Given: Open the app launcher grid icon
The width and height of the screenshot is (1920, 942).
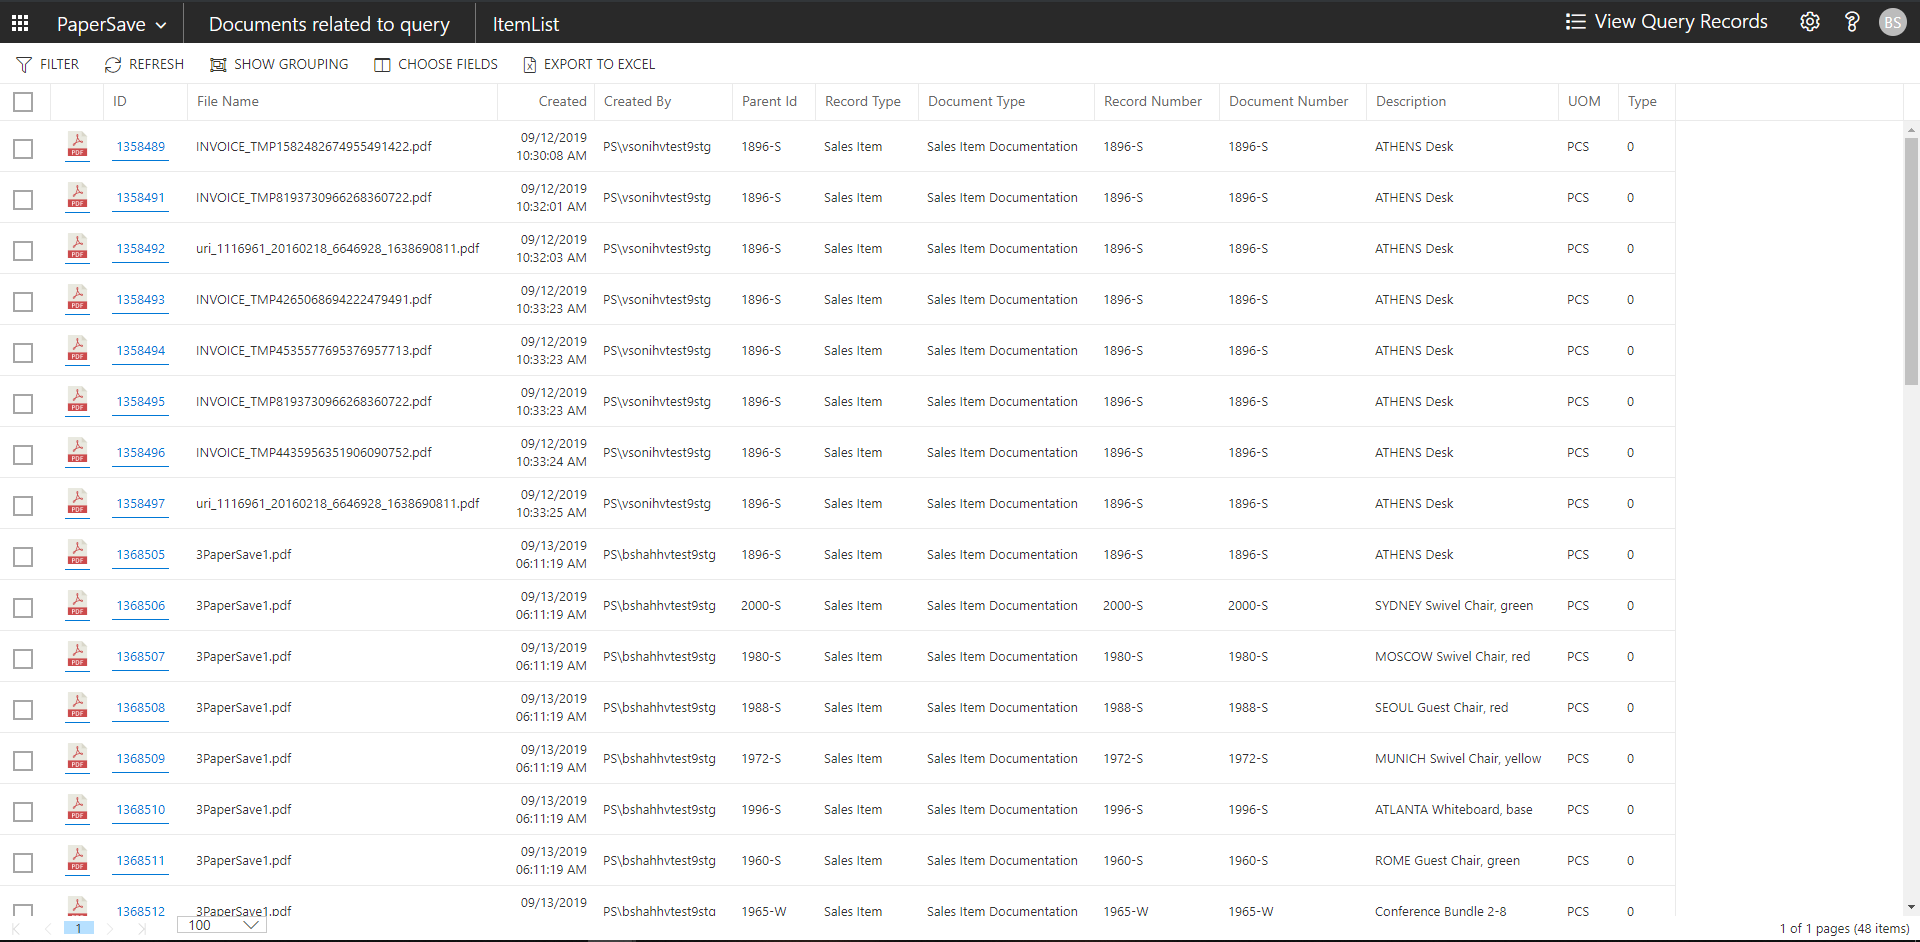Looking at the screenshot, I should click(20, 22).
